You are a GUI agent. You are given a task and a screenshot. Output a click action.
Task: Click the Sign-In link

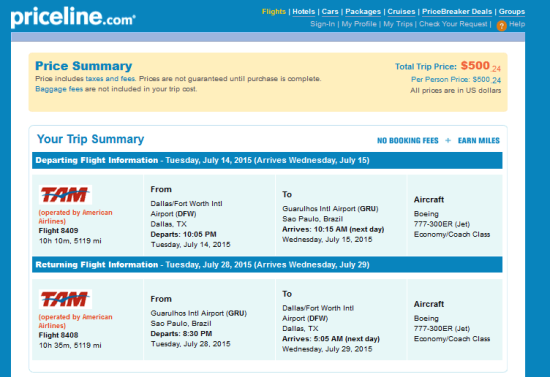[x=322, y=24]
